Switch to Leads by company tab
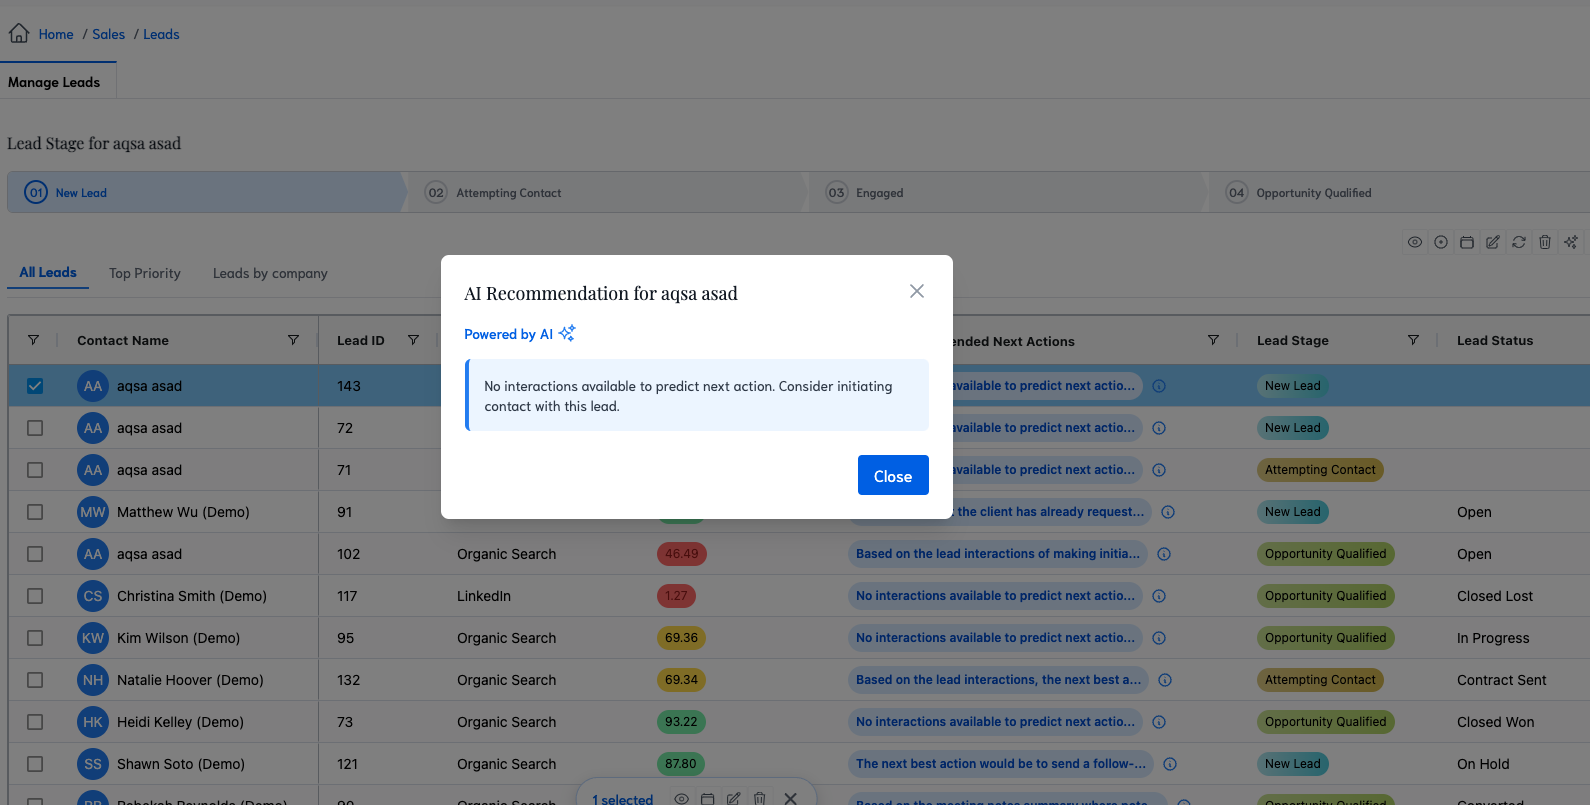The width and height of the screenshot is (1590, 805). click(x=270, y=273)
